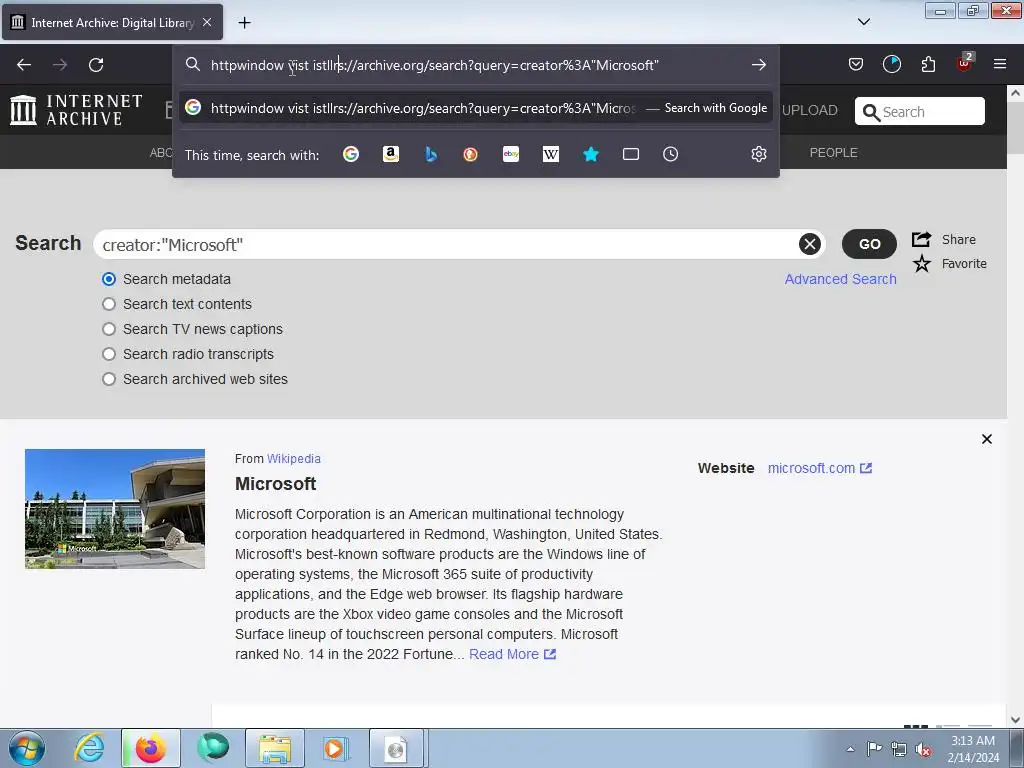
Task: Click the top-right Search box
Action: pos(920,111)
